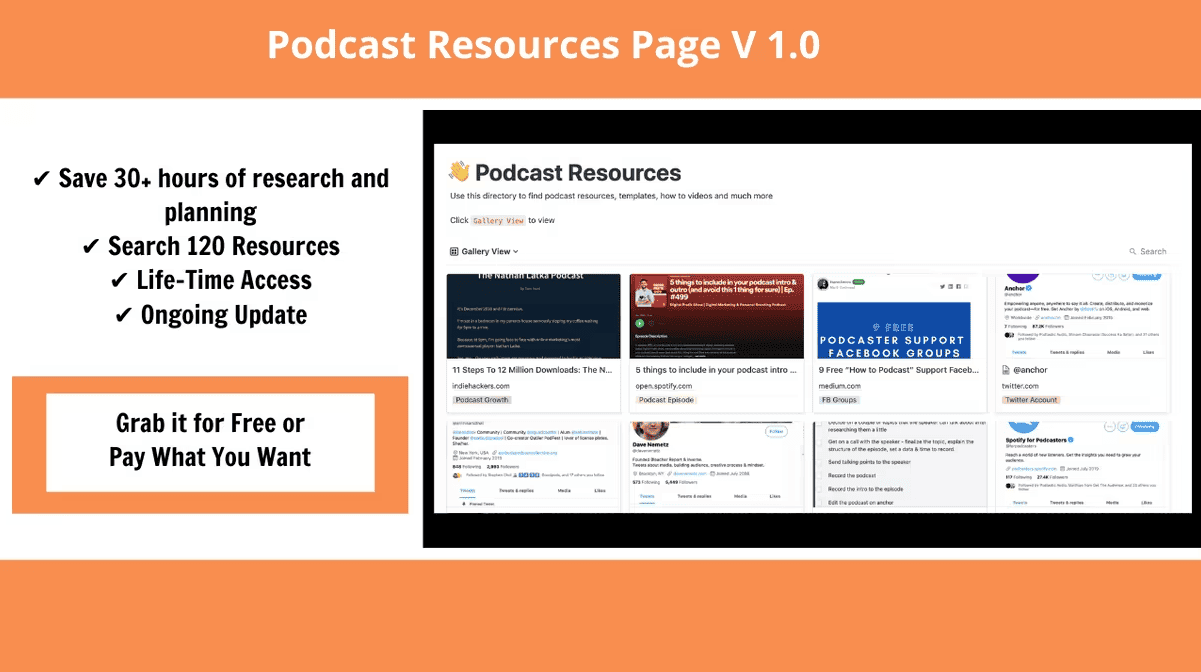Click the Facebook share icon on Facebook Groups card
The height and width of the screenshot is (672, 1201).
point(958,286)
